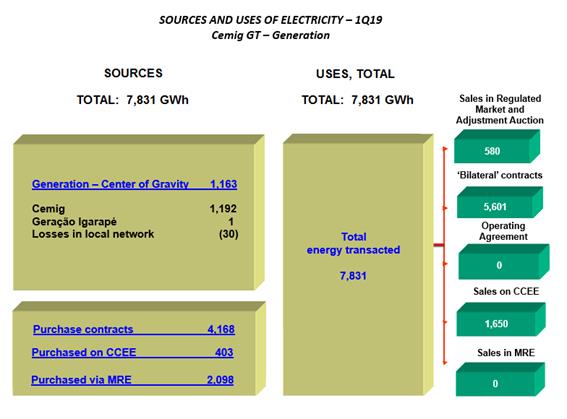Click the Losses in local network row
This screenshot has height=419, width=567.
[135, 234]
